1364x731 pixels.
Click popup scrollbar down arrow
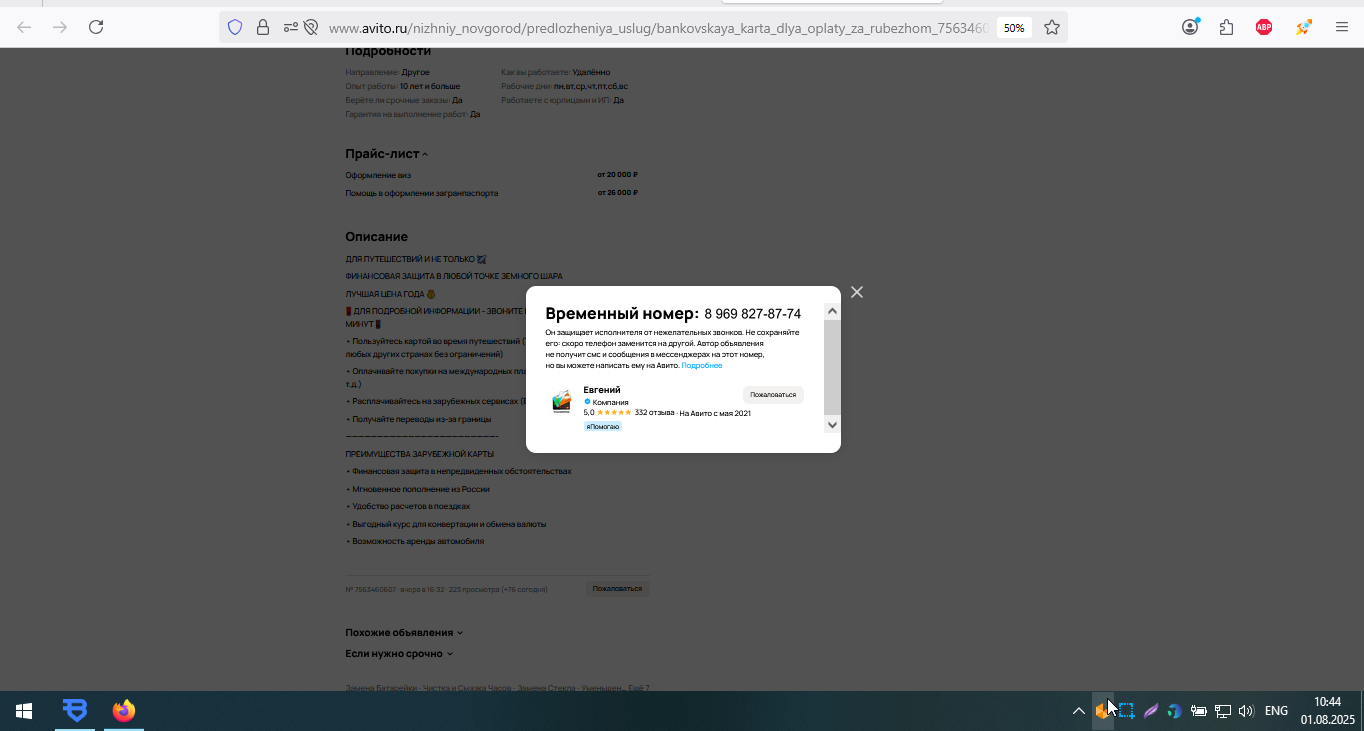pos(832,425)
